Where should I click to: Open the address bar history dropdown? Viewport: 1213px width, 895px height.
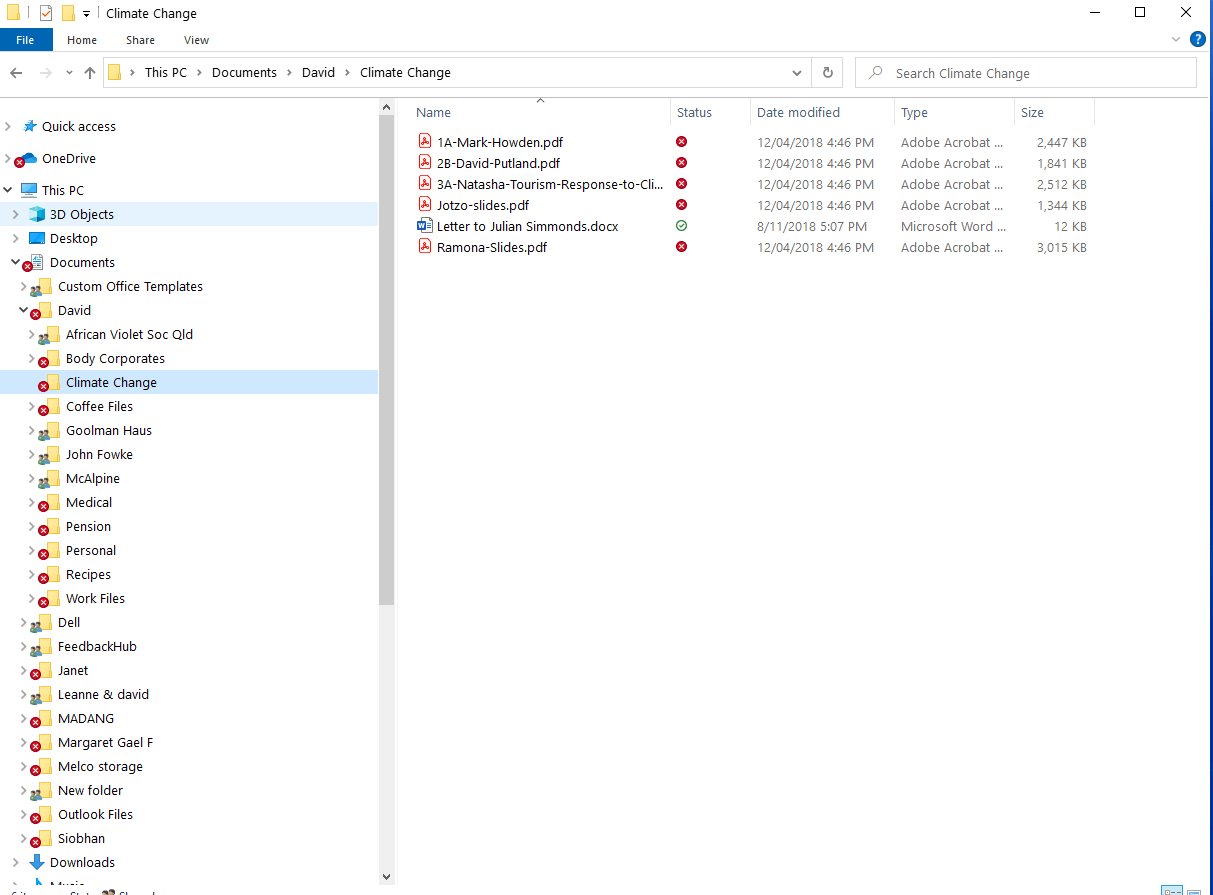point(797,73)
